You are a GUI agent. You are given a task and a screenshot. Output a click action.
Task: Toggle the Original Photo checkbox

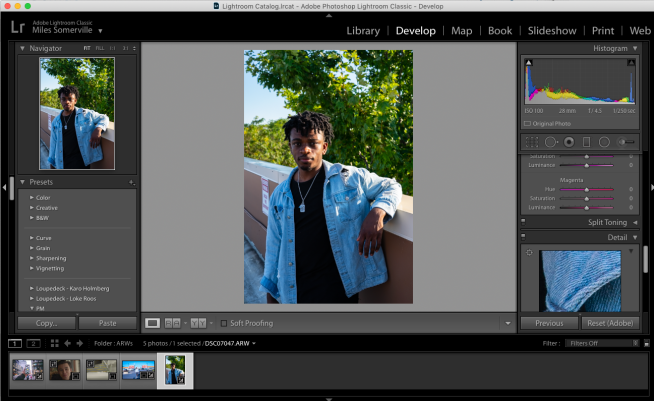pyautogui.click(x=527, y=123)
